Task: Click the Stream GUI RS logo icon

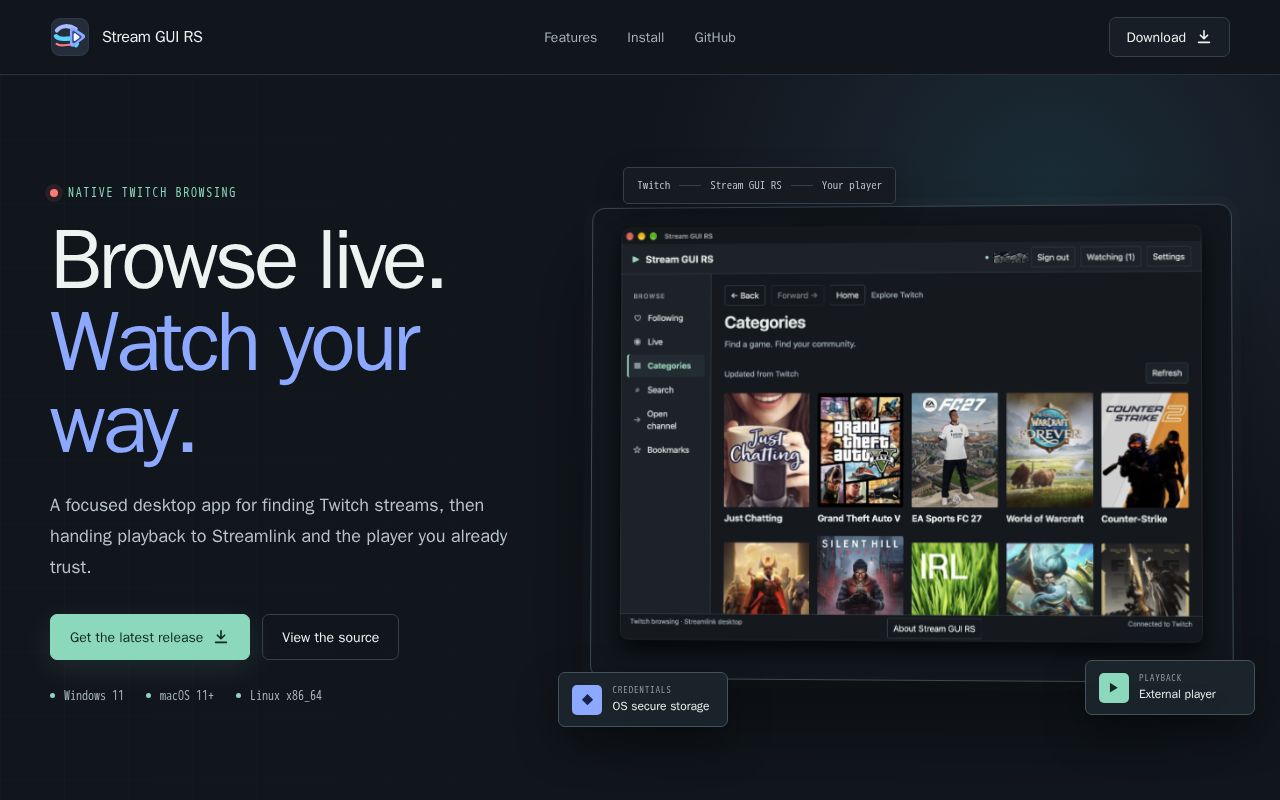Action: pyautogui.click(x=70, y=37)
